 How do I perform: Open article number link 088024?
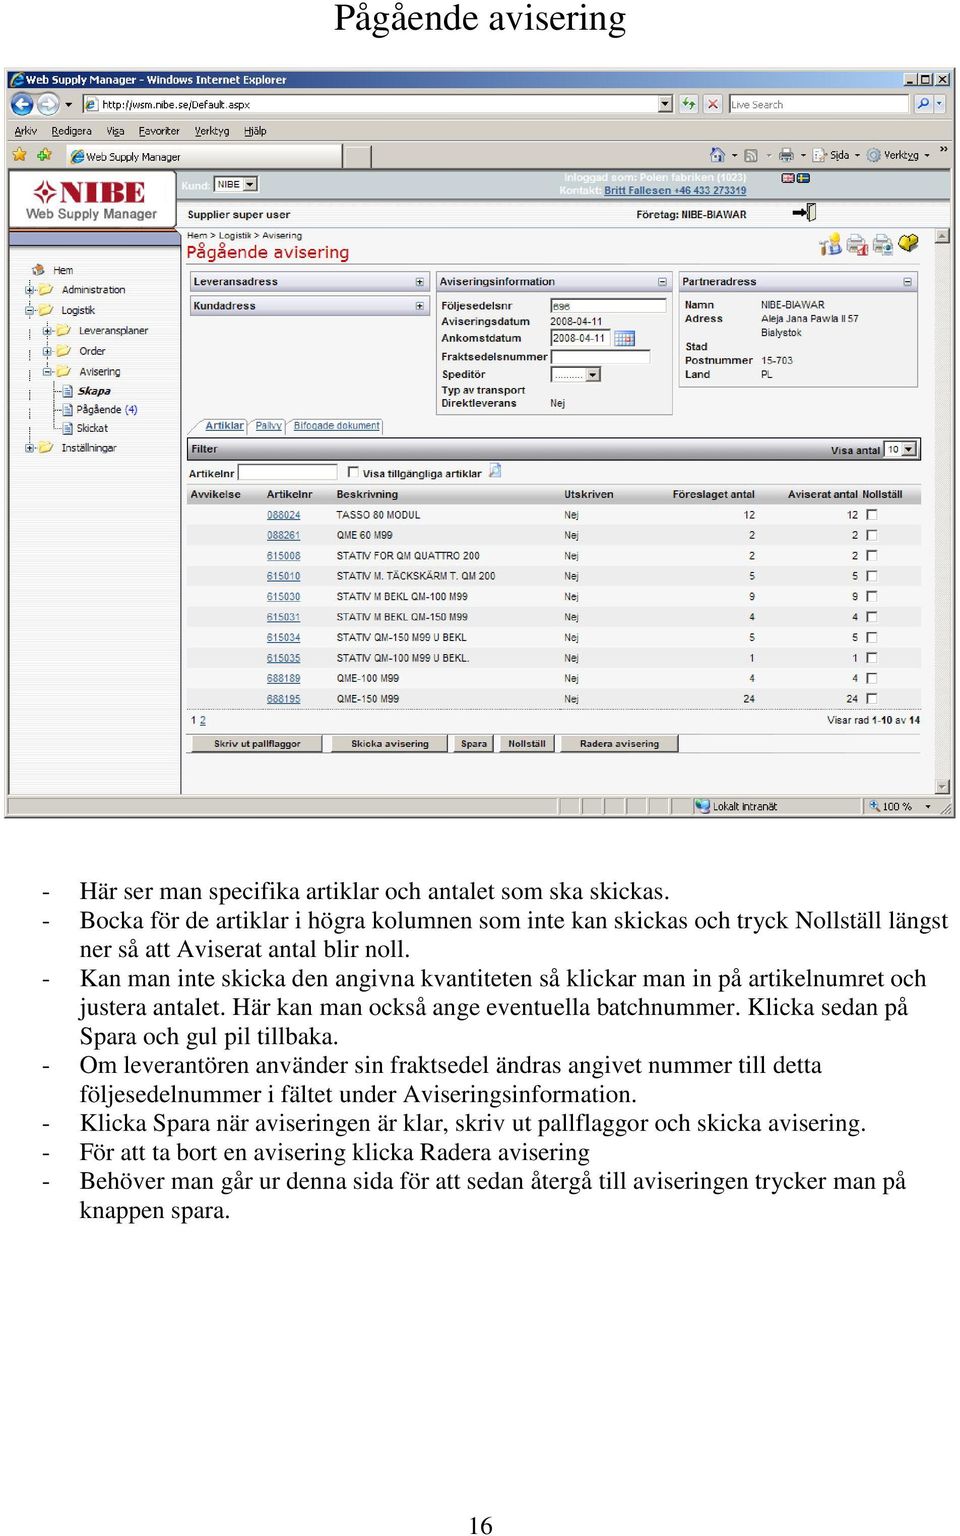pos(283,515)
